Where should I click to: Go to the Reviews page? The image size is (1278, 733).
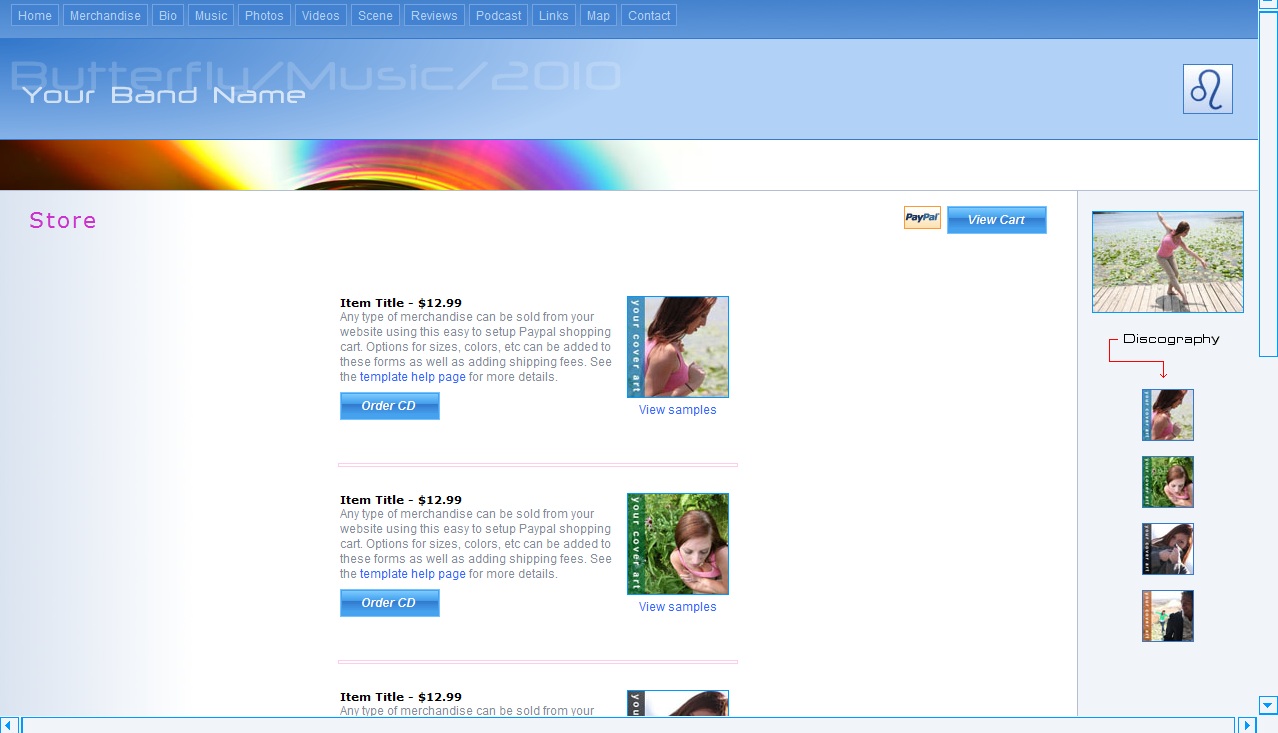tap(434, 15)
